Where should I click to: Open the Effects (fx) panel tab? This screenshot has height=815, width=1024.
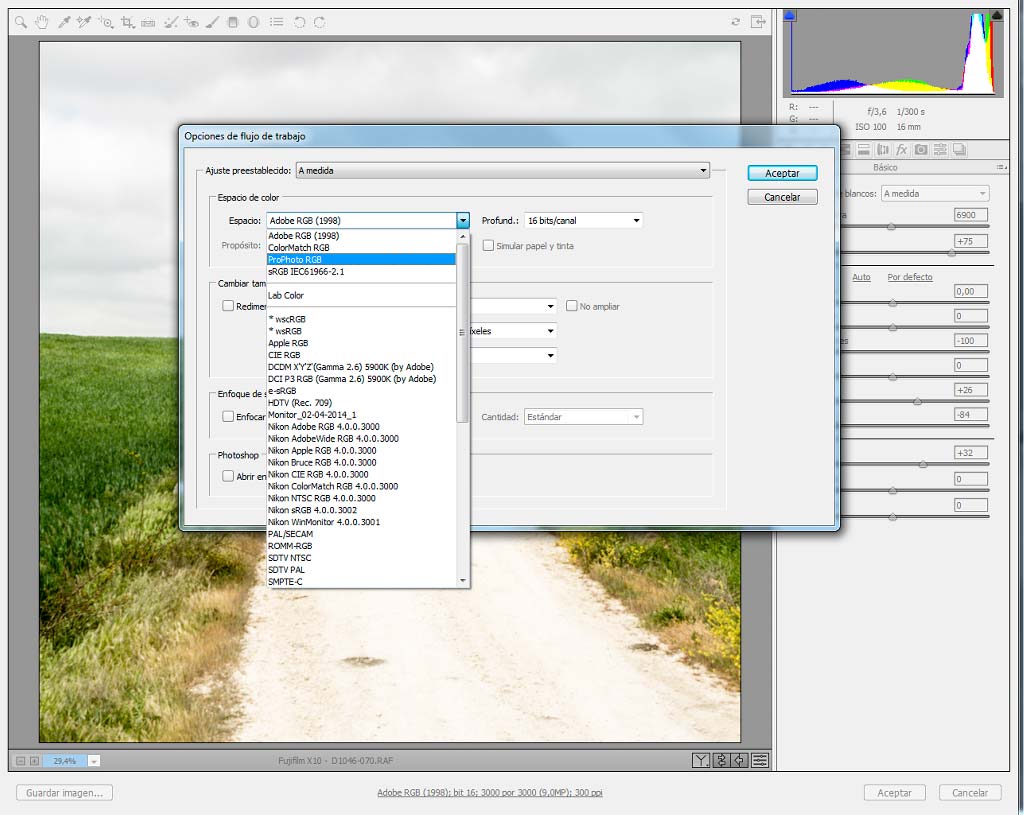tap(902, 150)
